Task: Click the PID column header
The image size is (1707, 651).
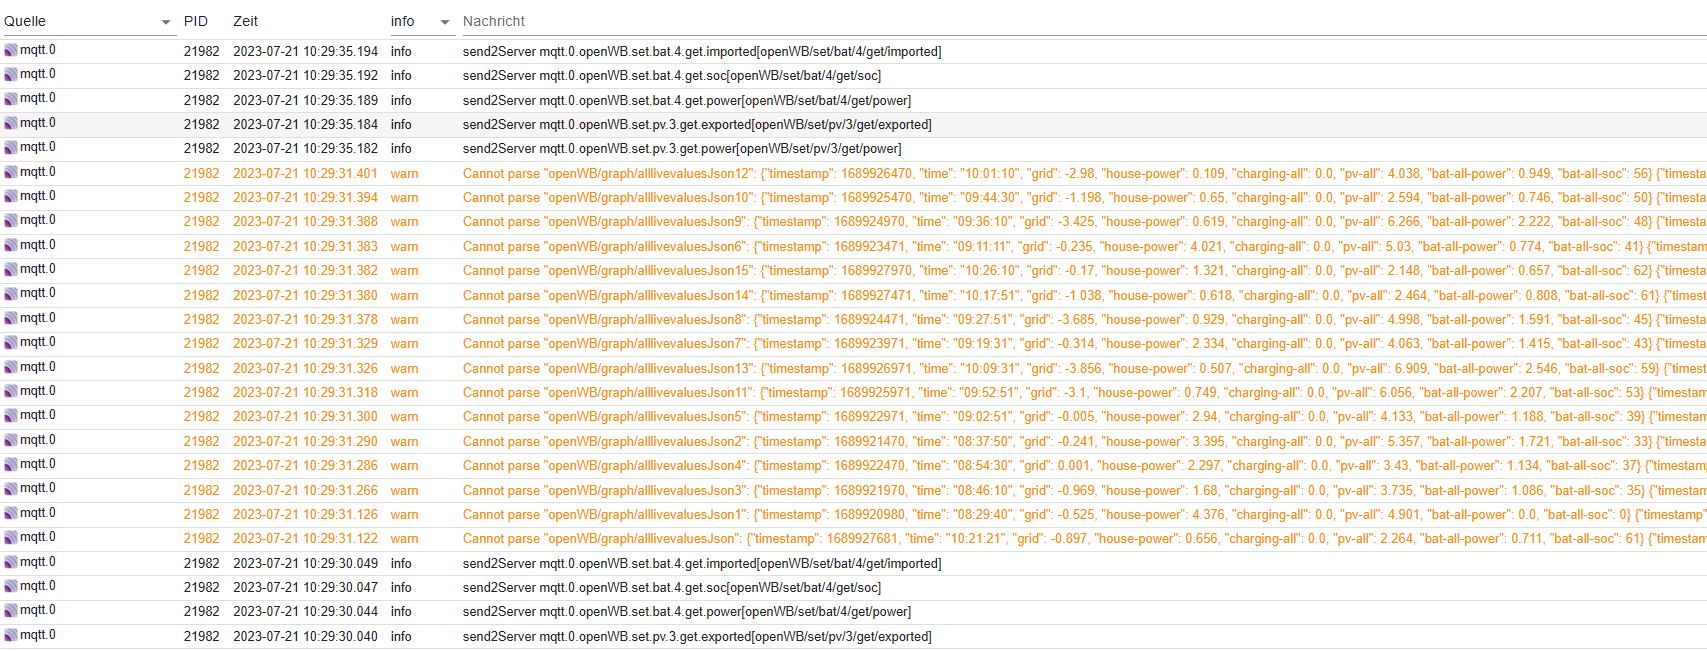Action: [196, 21]
